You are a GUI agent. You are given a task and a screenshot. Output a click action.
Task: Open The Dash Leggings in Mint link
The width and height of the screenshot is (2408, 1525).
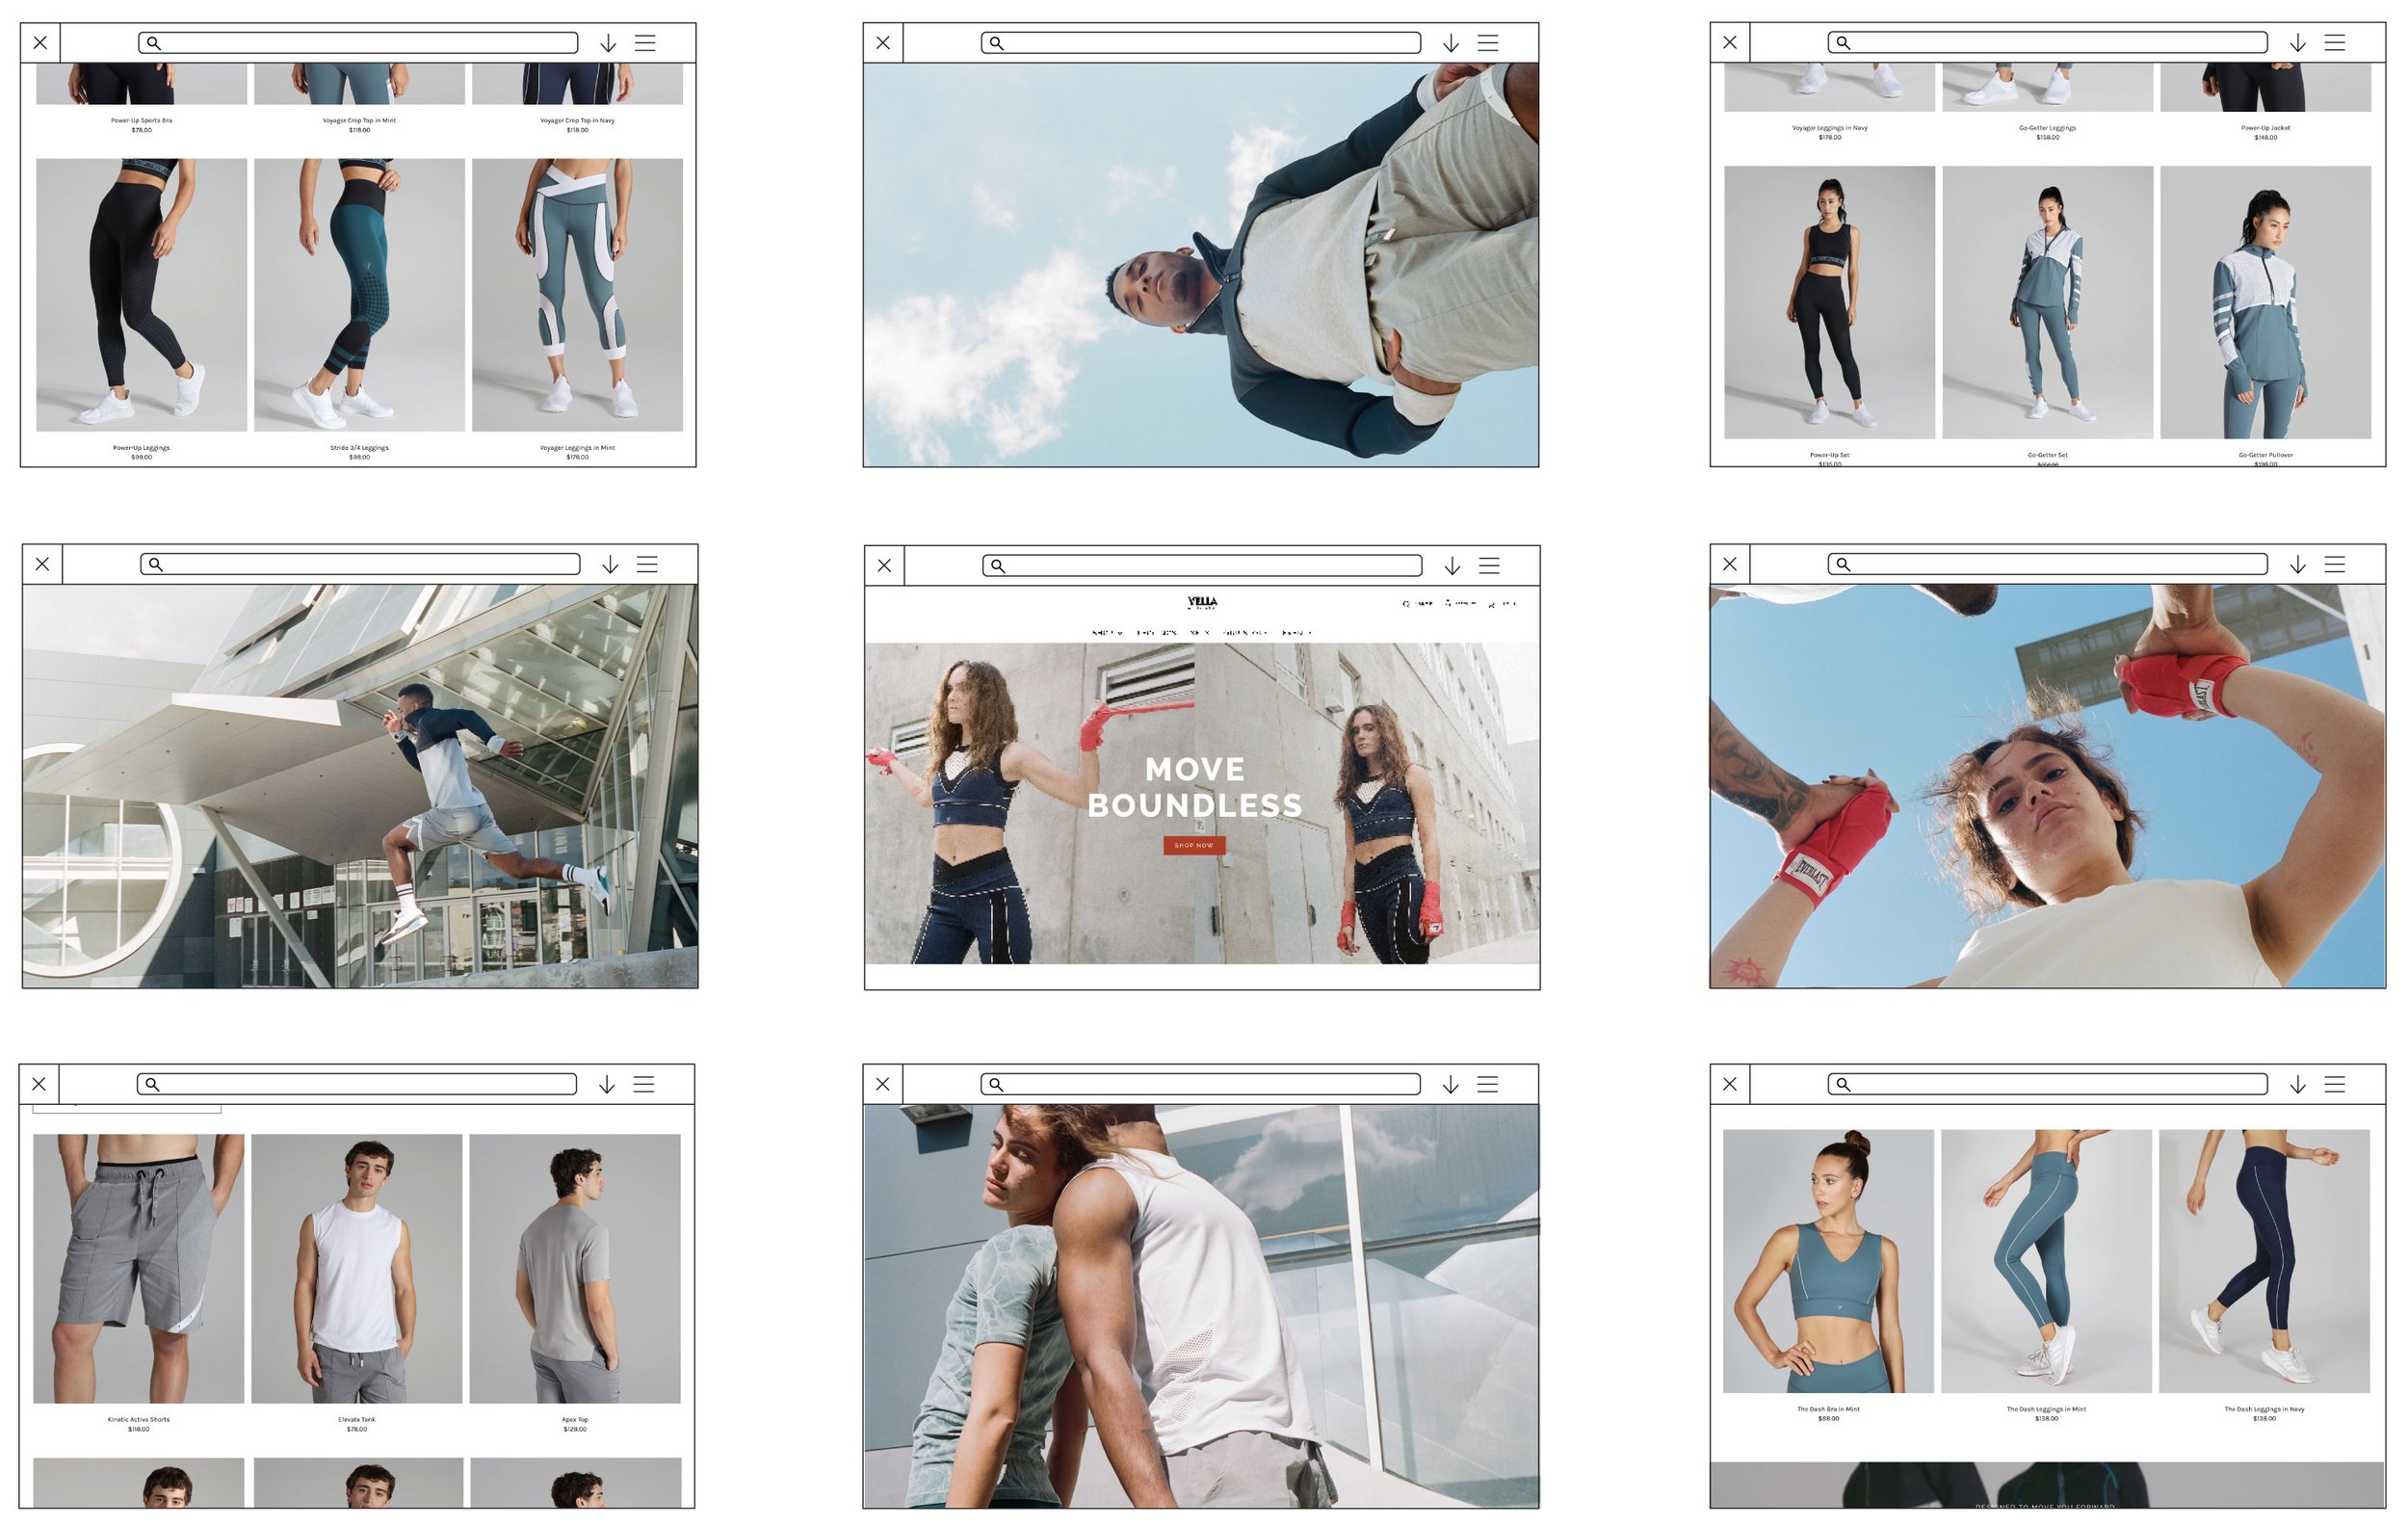pyautogui.click(x=2046, y=1410)
